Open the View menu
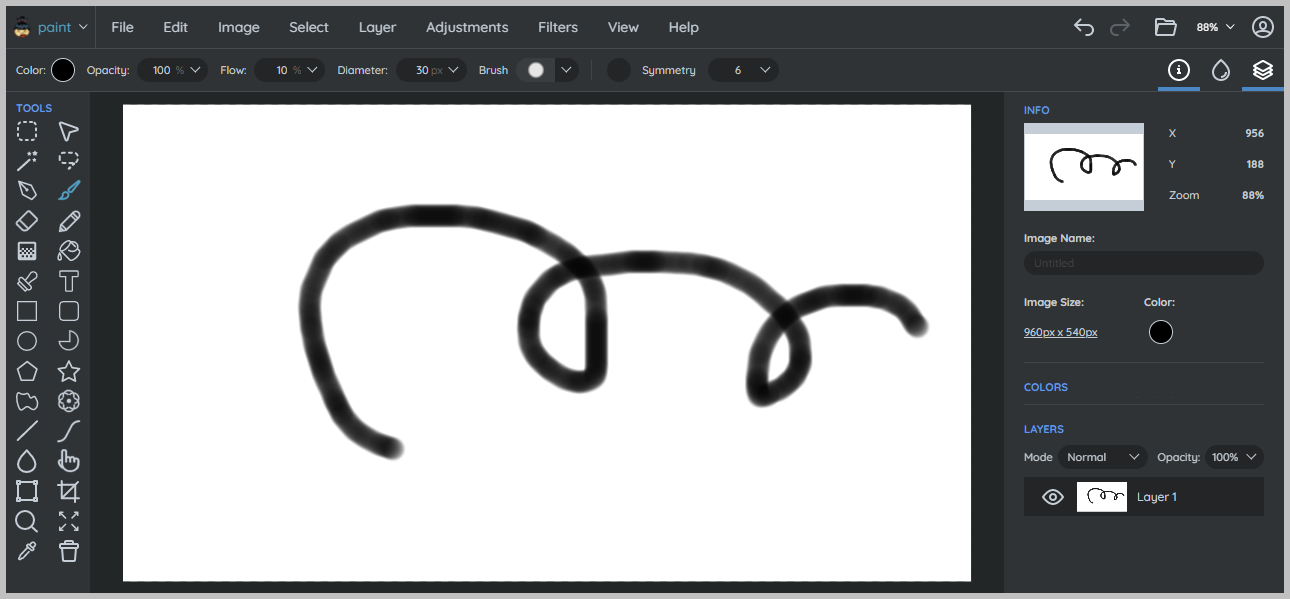The height and width of the screenshot is (599, 1290). [x=623, y=27]
